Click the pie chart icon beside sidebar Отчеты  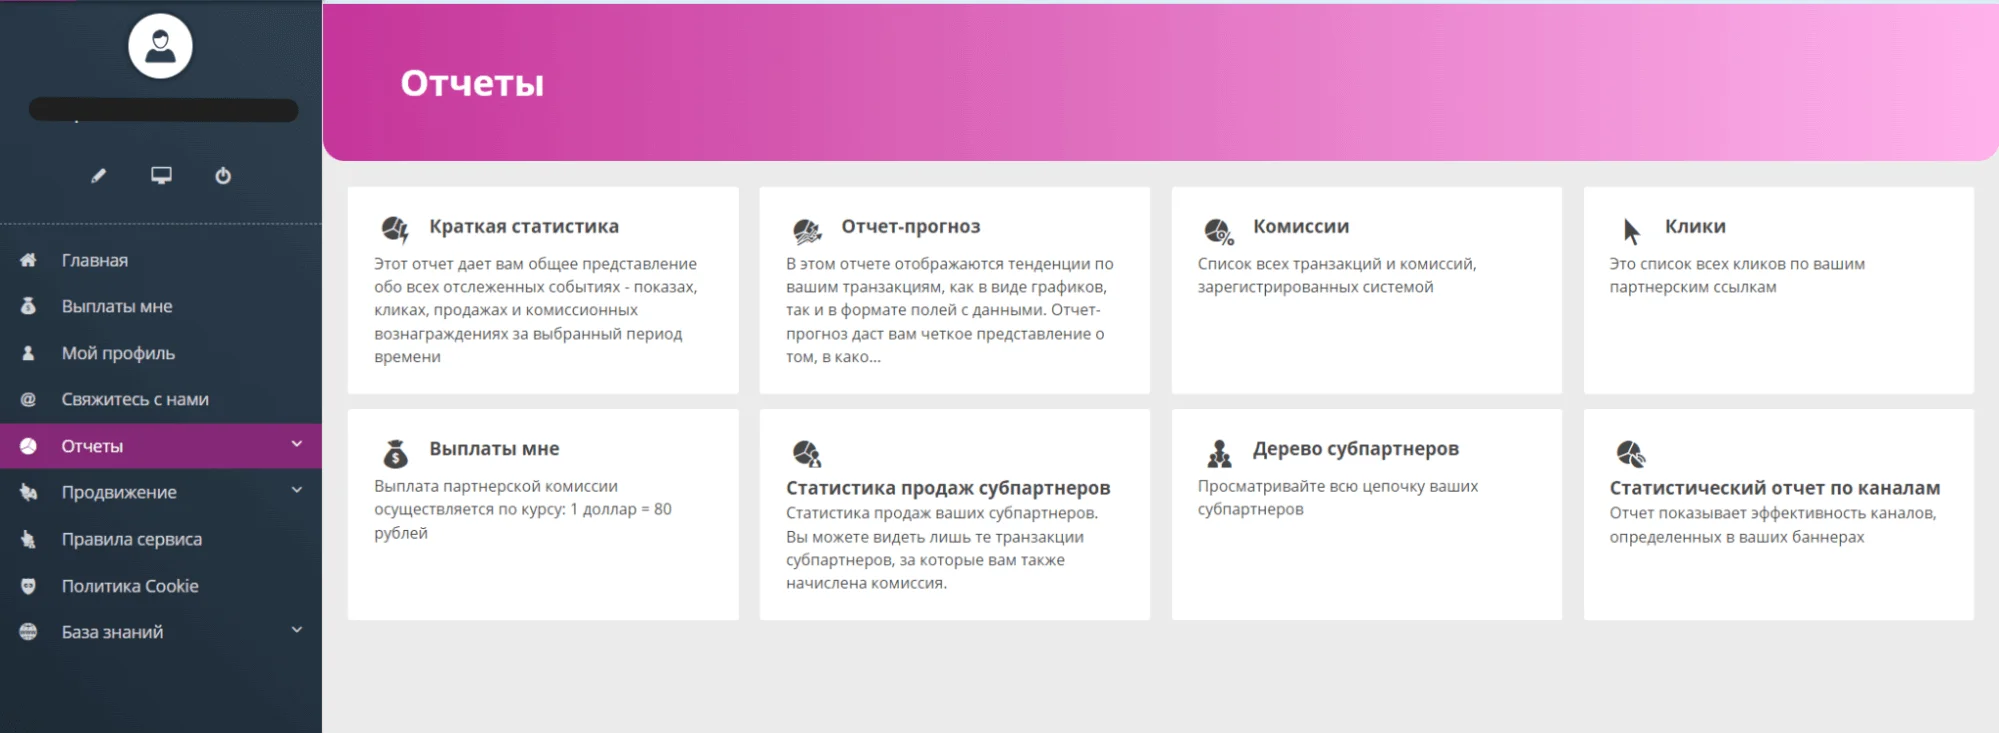tap(28, 446)
